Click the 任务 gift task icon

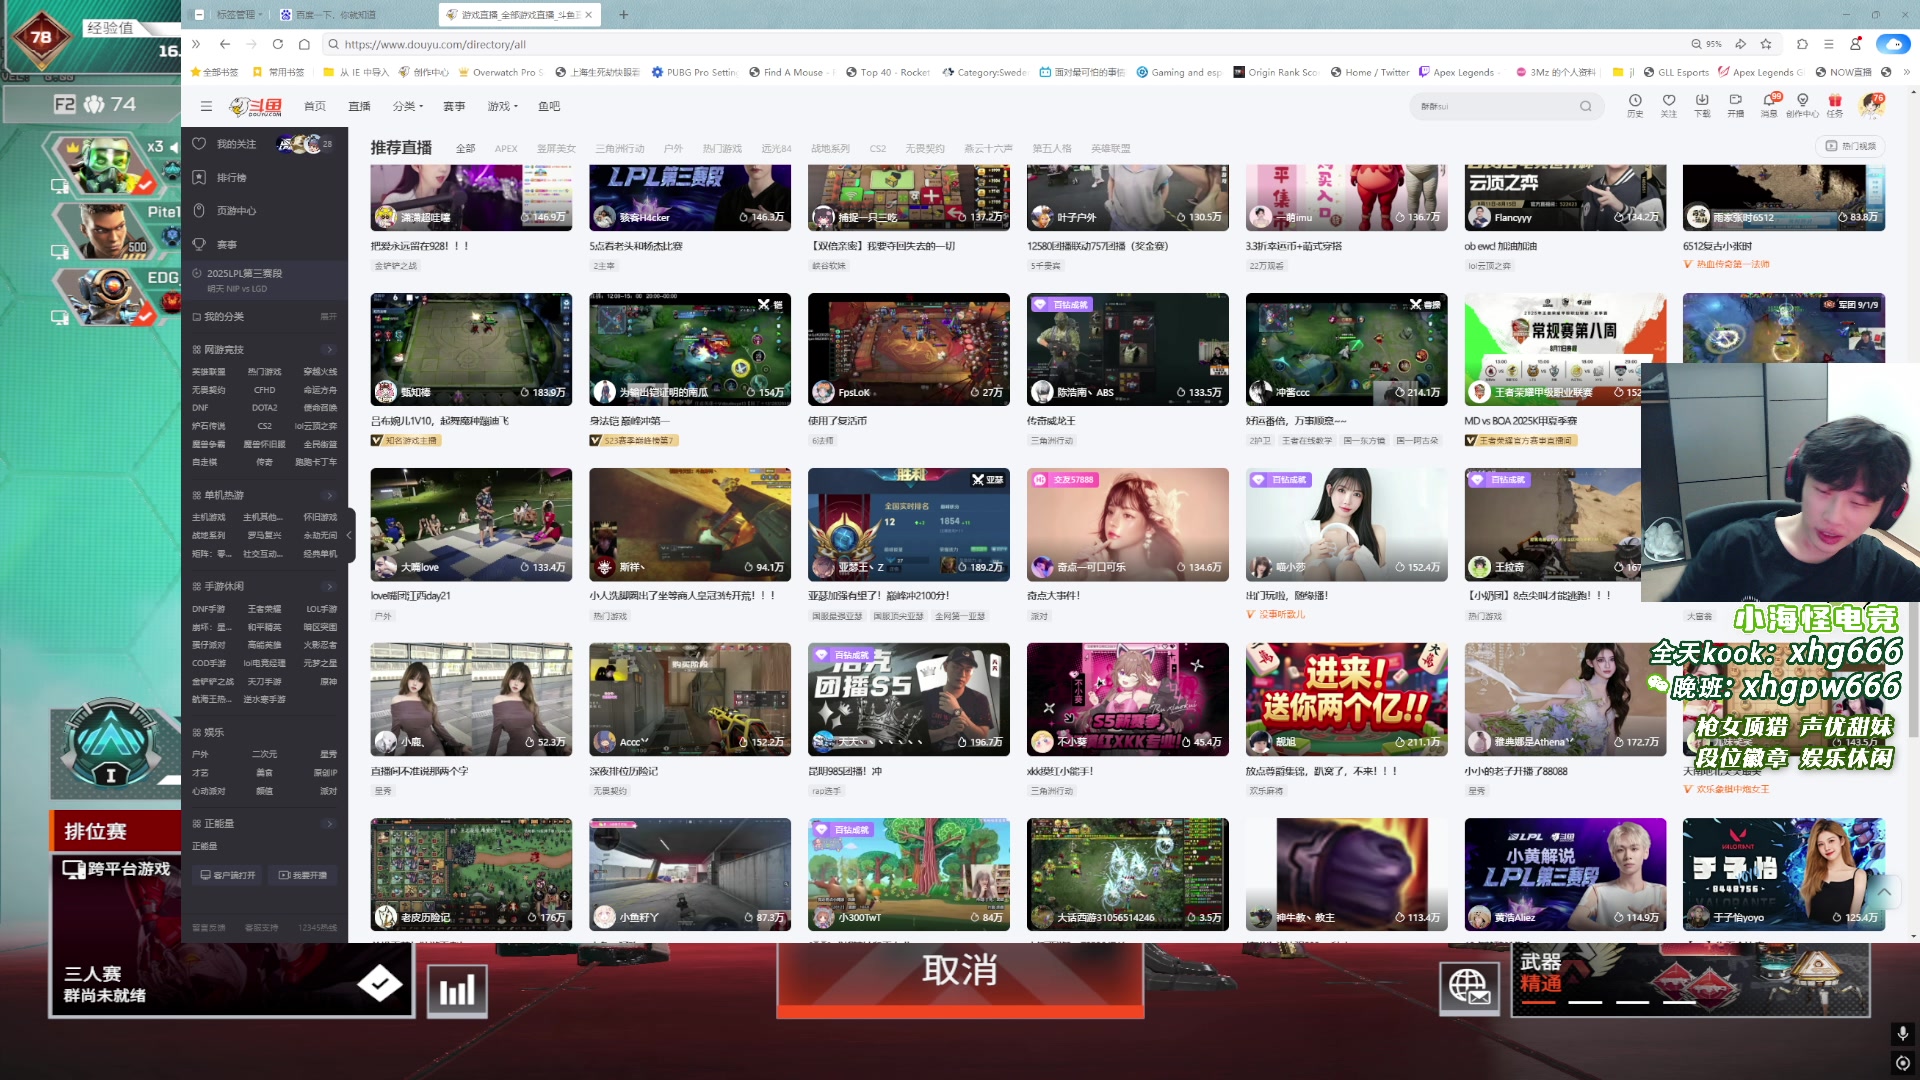[1835, 105]
